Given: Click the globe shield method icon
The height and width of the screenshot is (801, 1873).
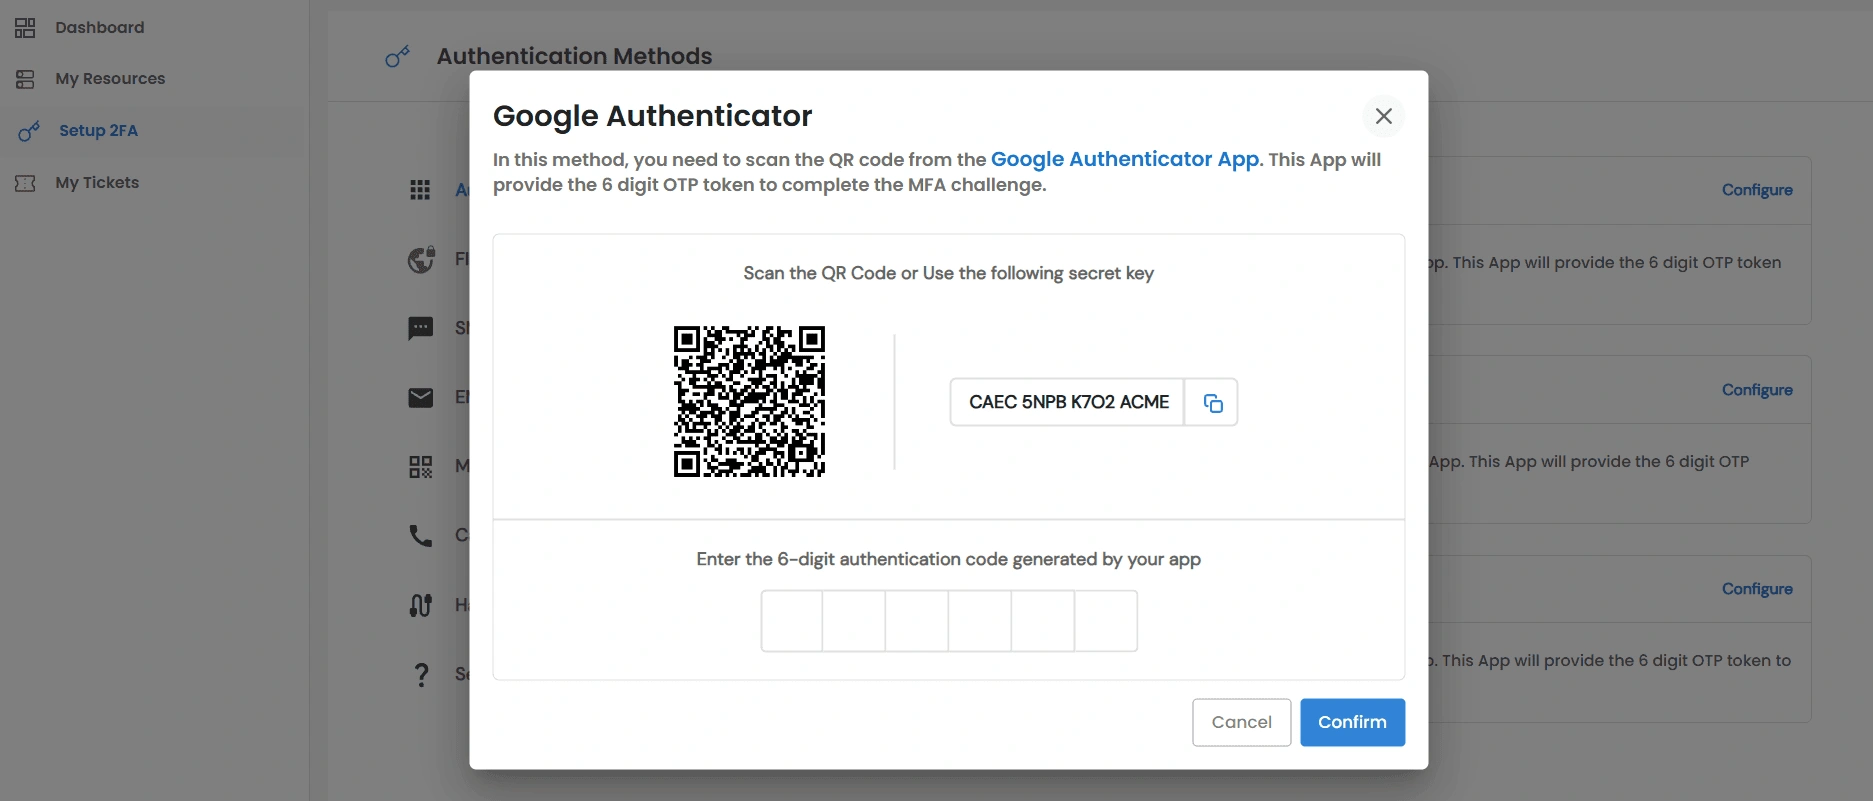Looking at the screenshot, I should coord(421,259).
